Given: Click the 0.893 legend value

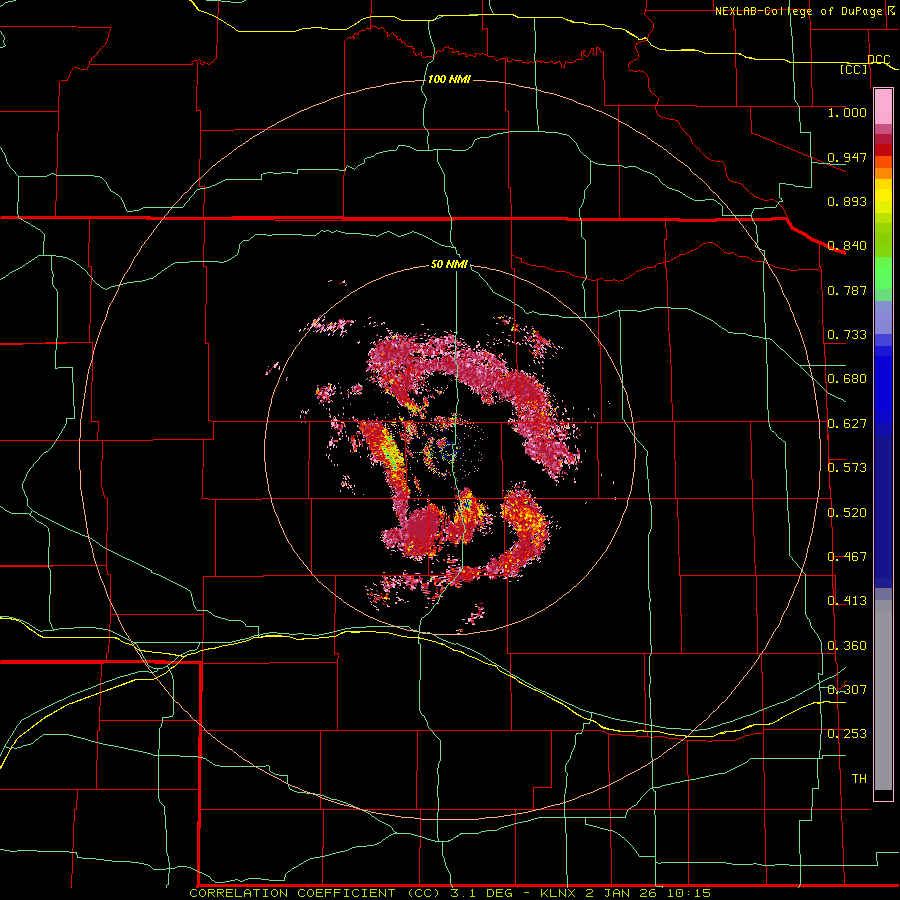Looking at the screenshot, I should click(847, 201).
